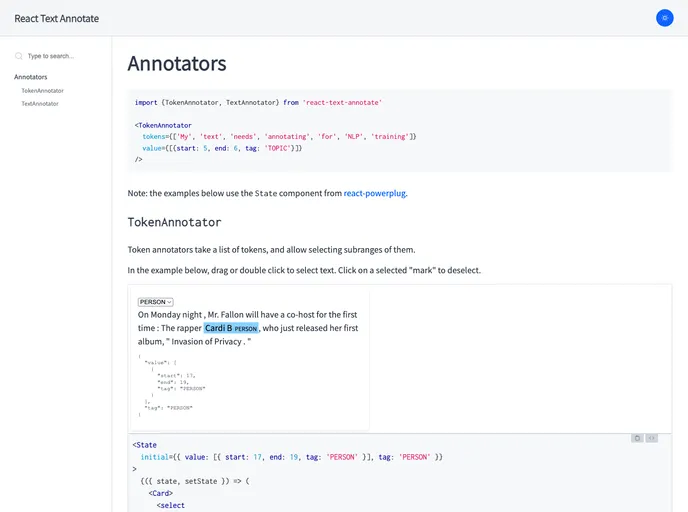Click the 'In the example below' instruction line
688x512 pixels.
coord(304,270)
